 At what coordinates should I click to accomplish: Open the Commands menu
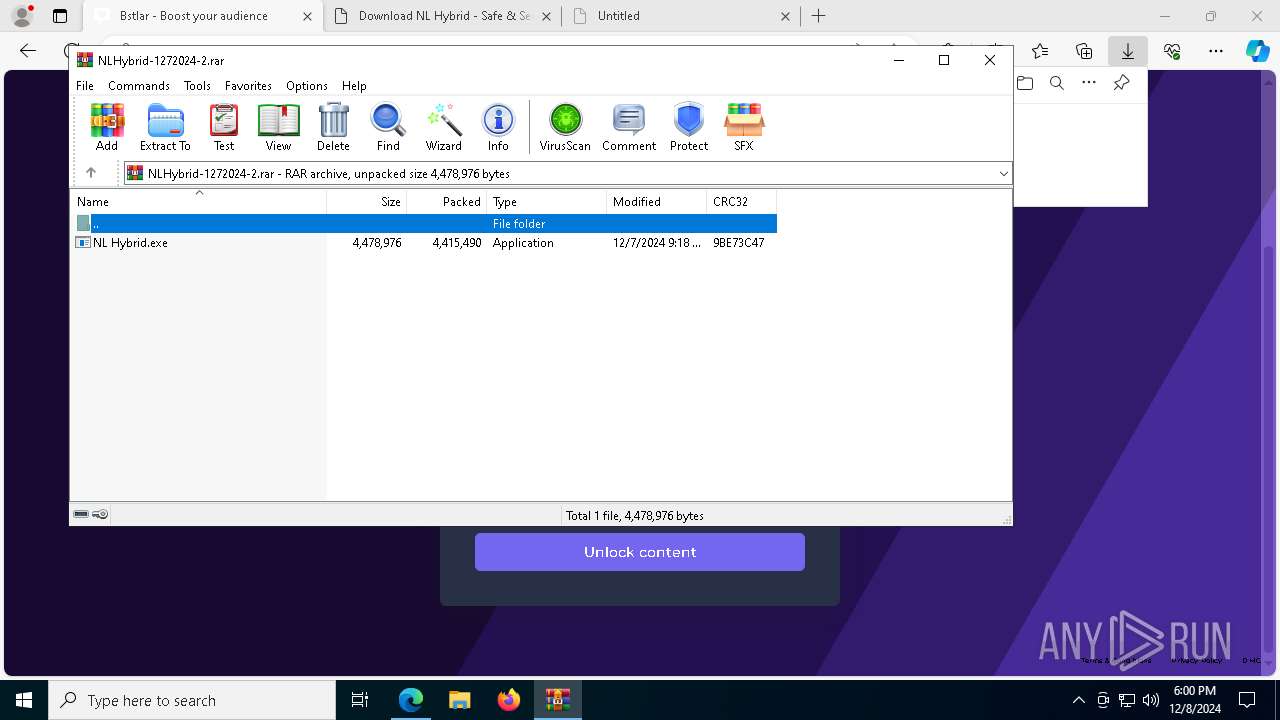coord(139,86)
